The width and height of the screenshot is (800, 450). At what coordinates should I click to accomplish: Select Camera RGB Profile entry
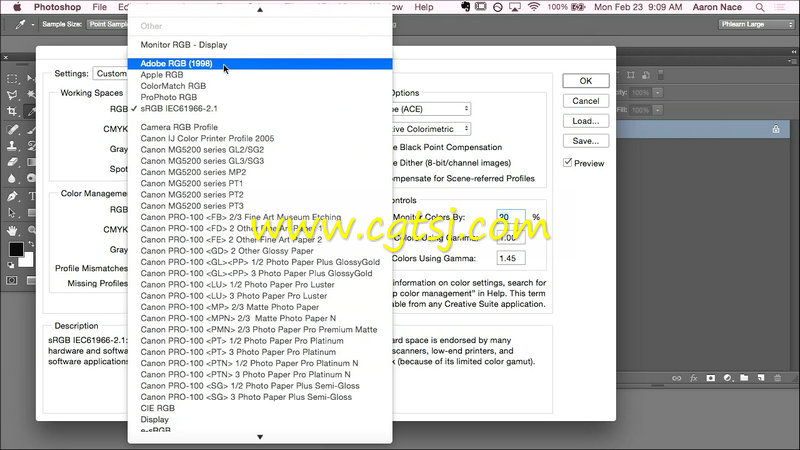click(x=260, y=127)
